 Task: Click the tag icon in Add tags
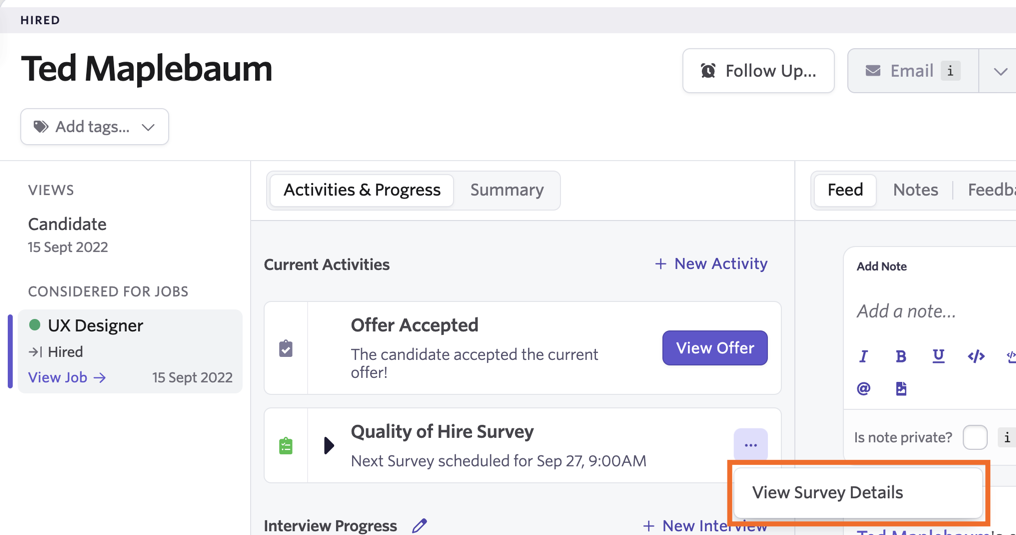coord(41,126)
